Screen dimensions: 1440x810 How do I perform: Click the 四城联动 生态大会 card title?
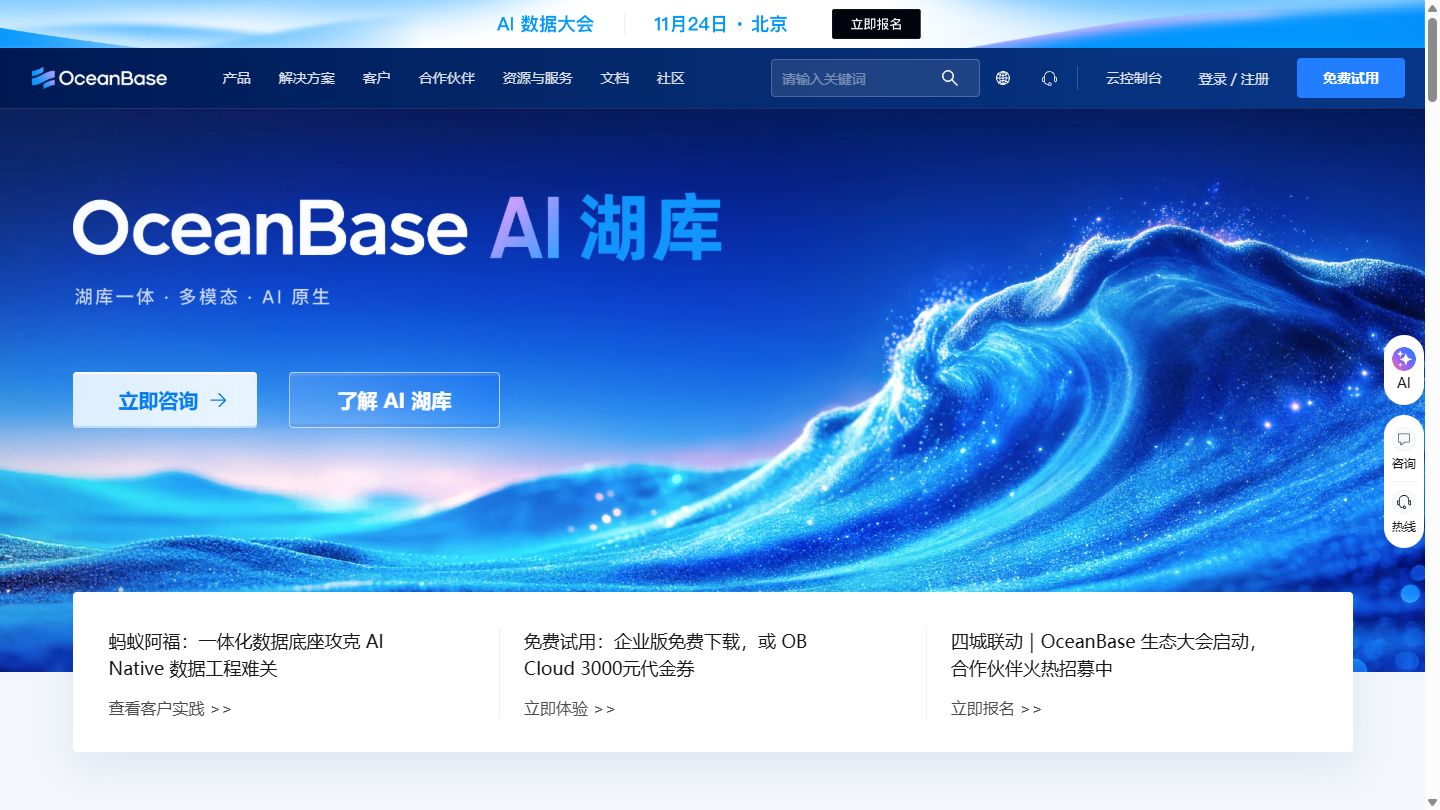1104,655
